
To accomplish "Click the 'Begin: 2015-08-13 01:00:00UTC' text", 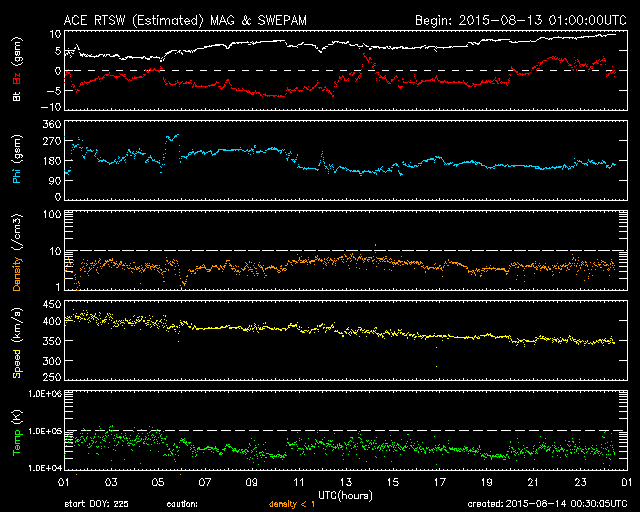I will [x=521, y=20].
